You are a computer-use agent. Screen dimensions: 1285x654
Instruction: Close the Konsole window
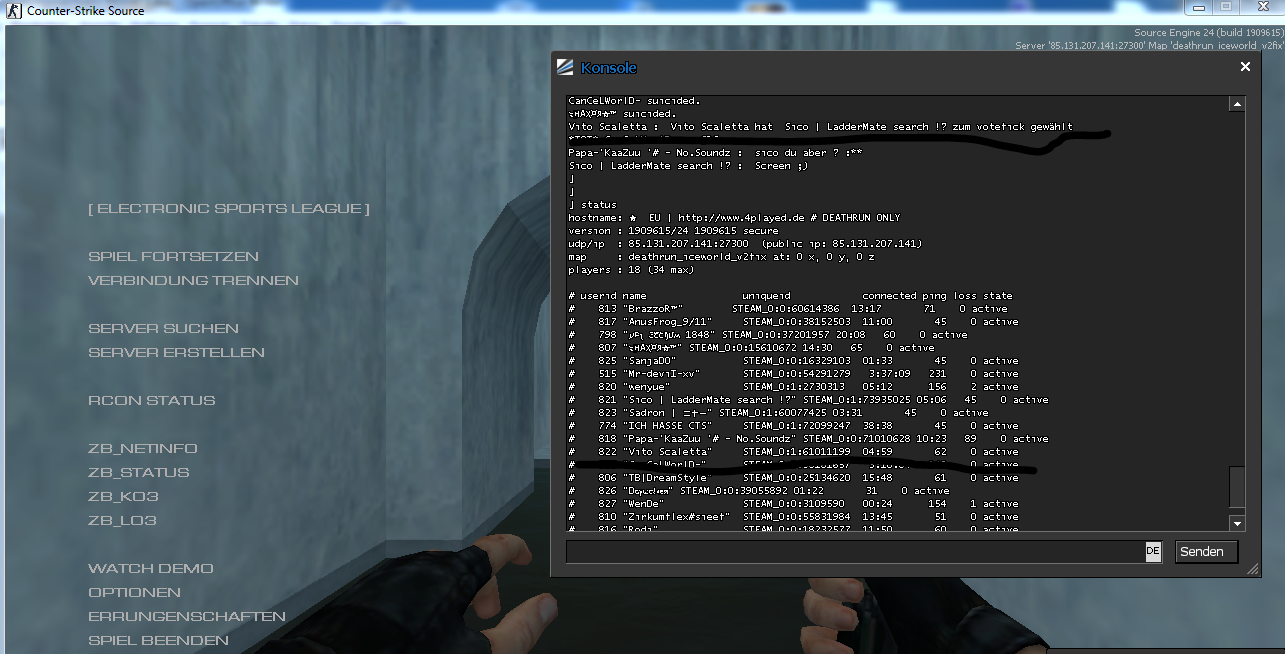click(x=1245, y=67)
